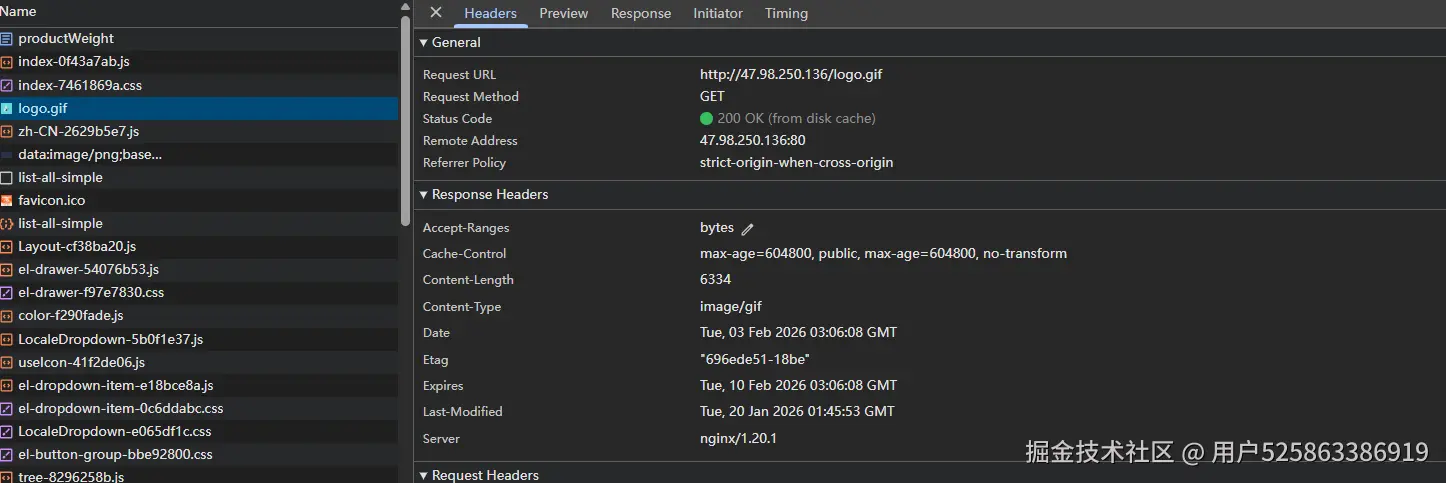Click the Accept-Ranges header name
Screen dimensions: 1446x483
point(466,227)
